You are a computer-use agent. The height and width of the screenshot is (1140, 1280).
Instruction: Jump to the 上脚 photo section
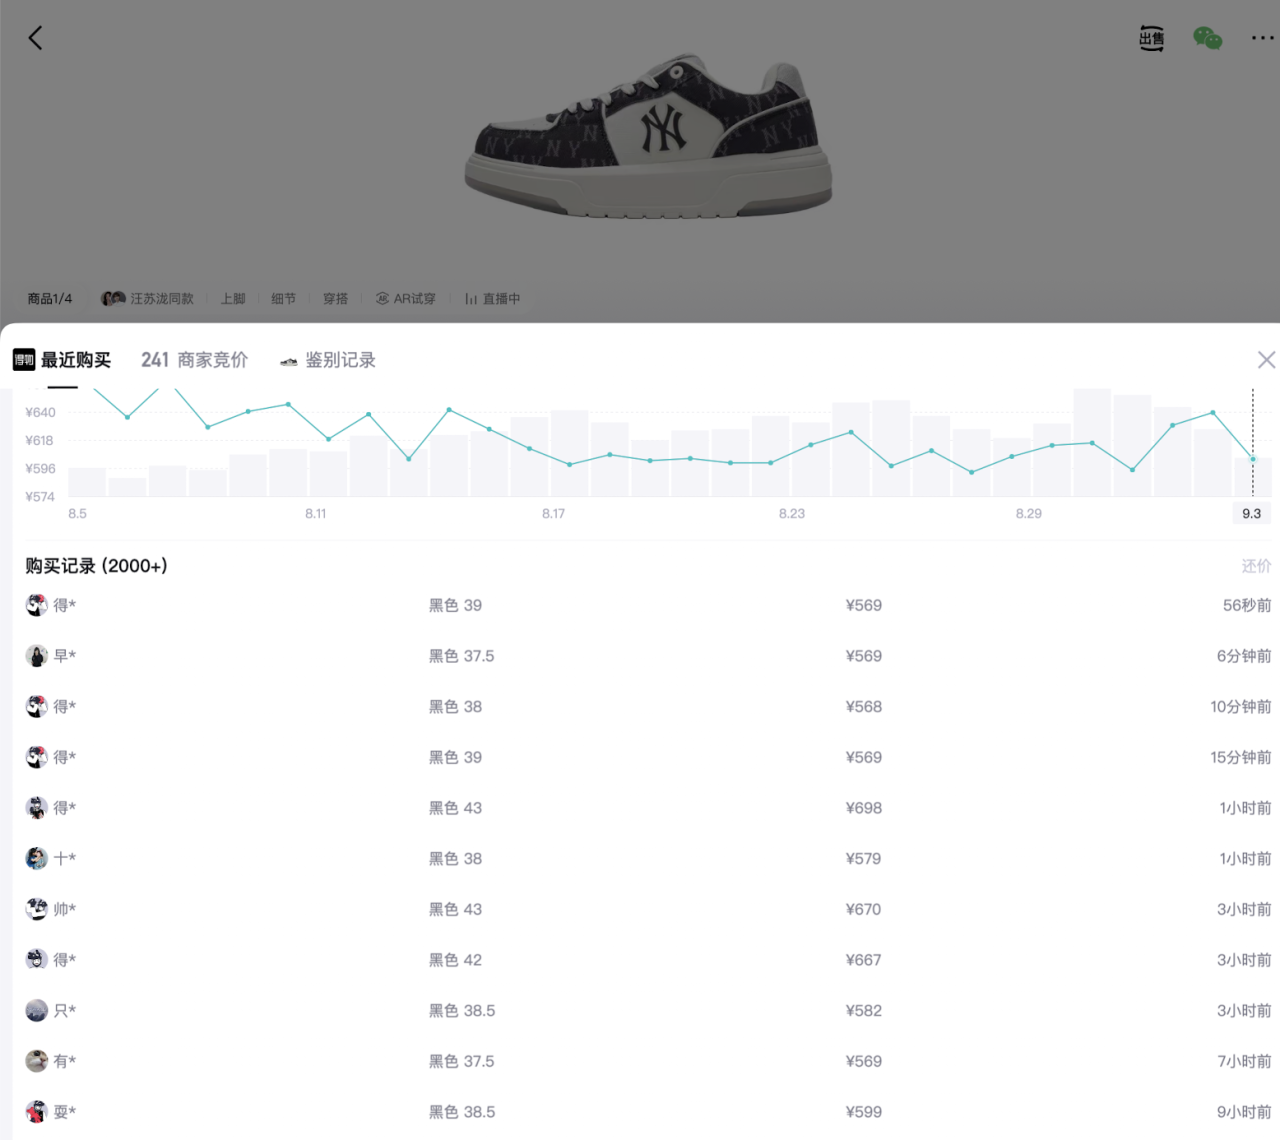click(233, 299)
